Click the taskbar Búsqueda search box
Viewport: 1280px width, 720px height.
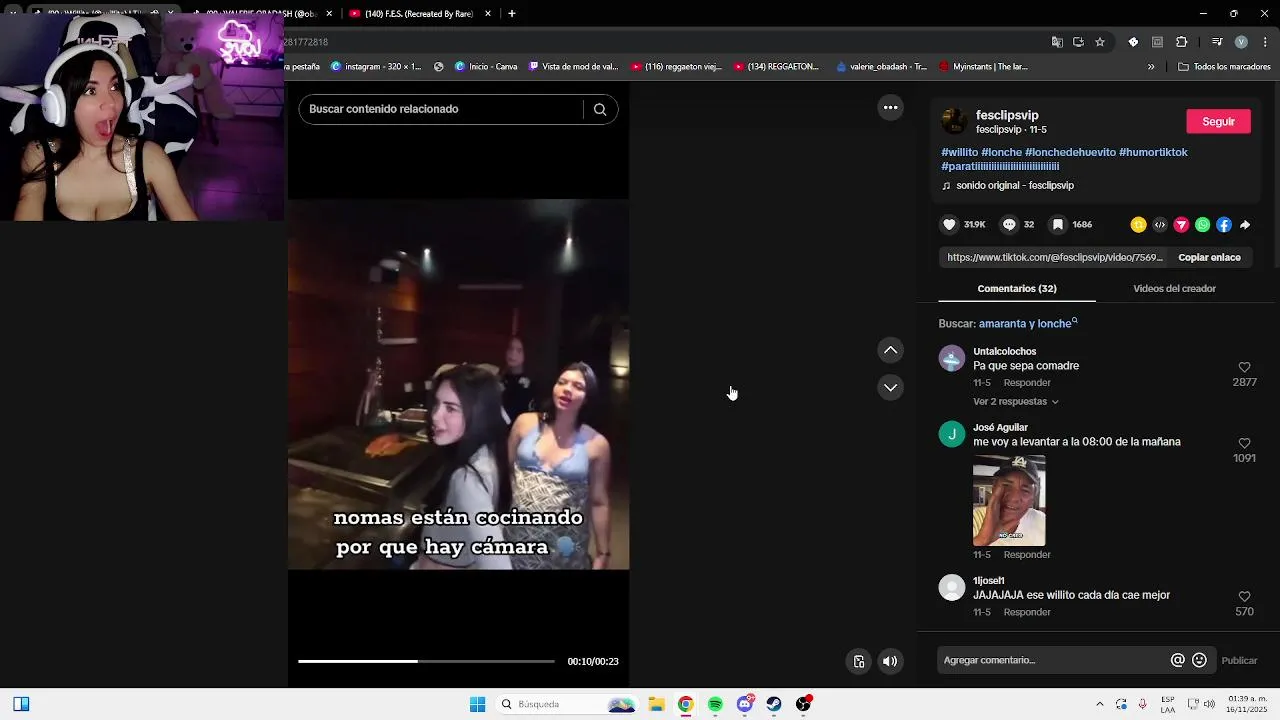(567, 704)
